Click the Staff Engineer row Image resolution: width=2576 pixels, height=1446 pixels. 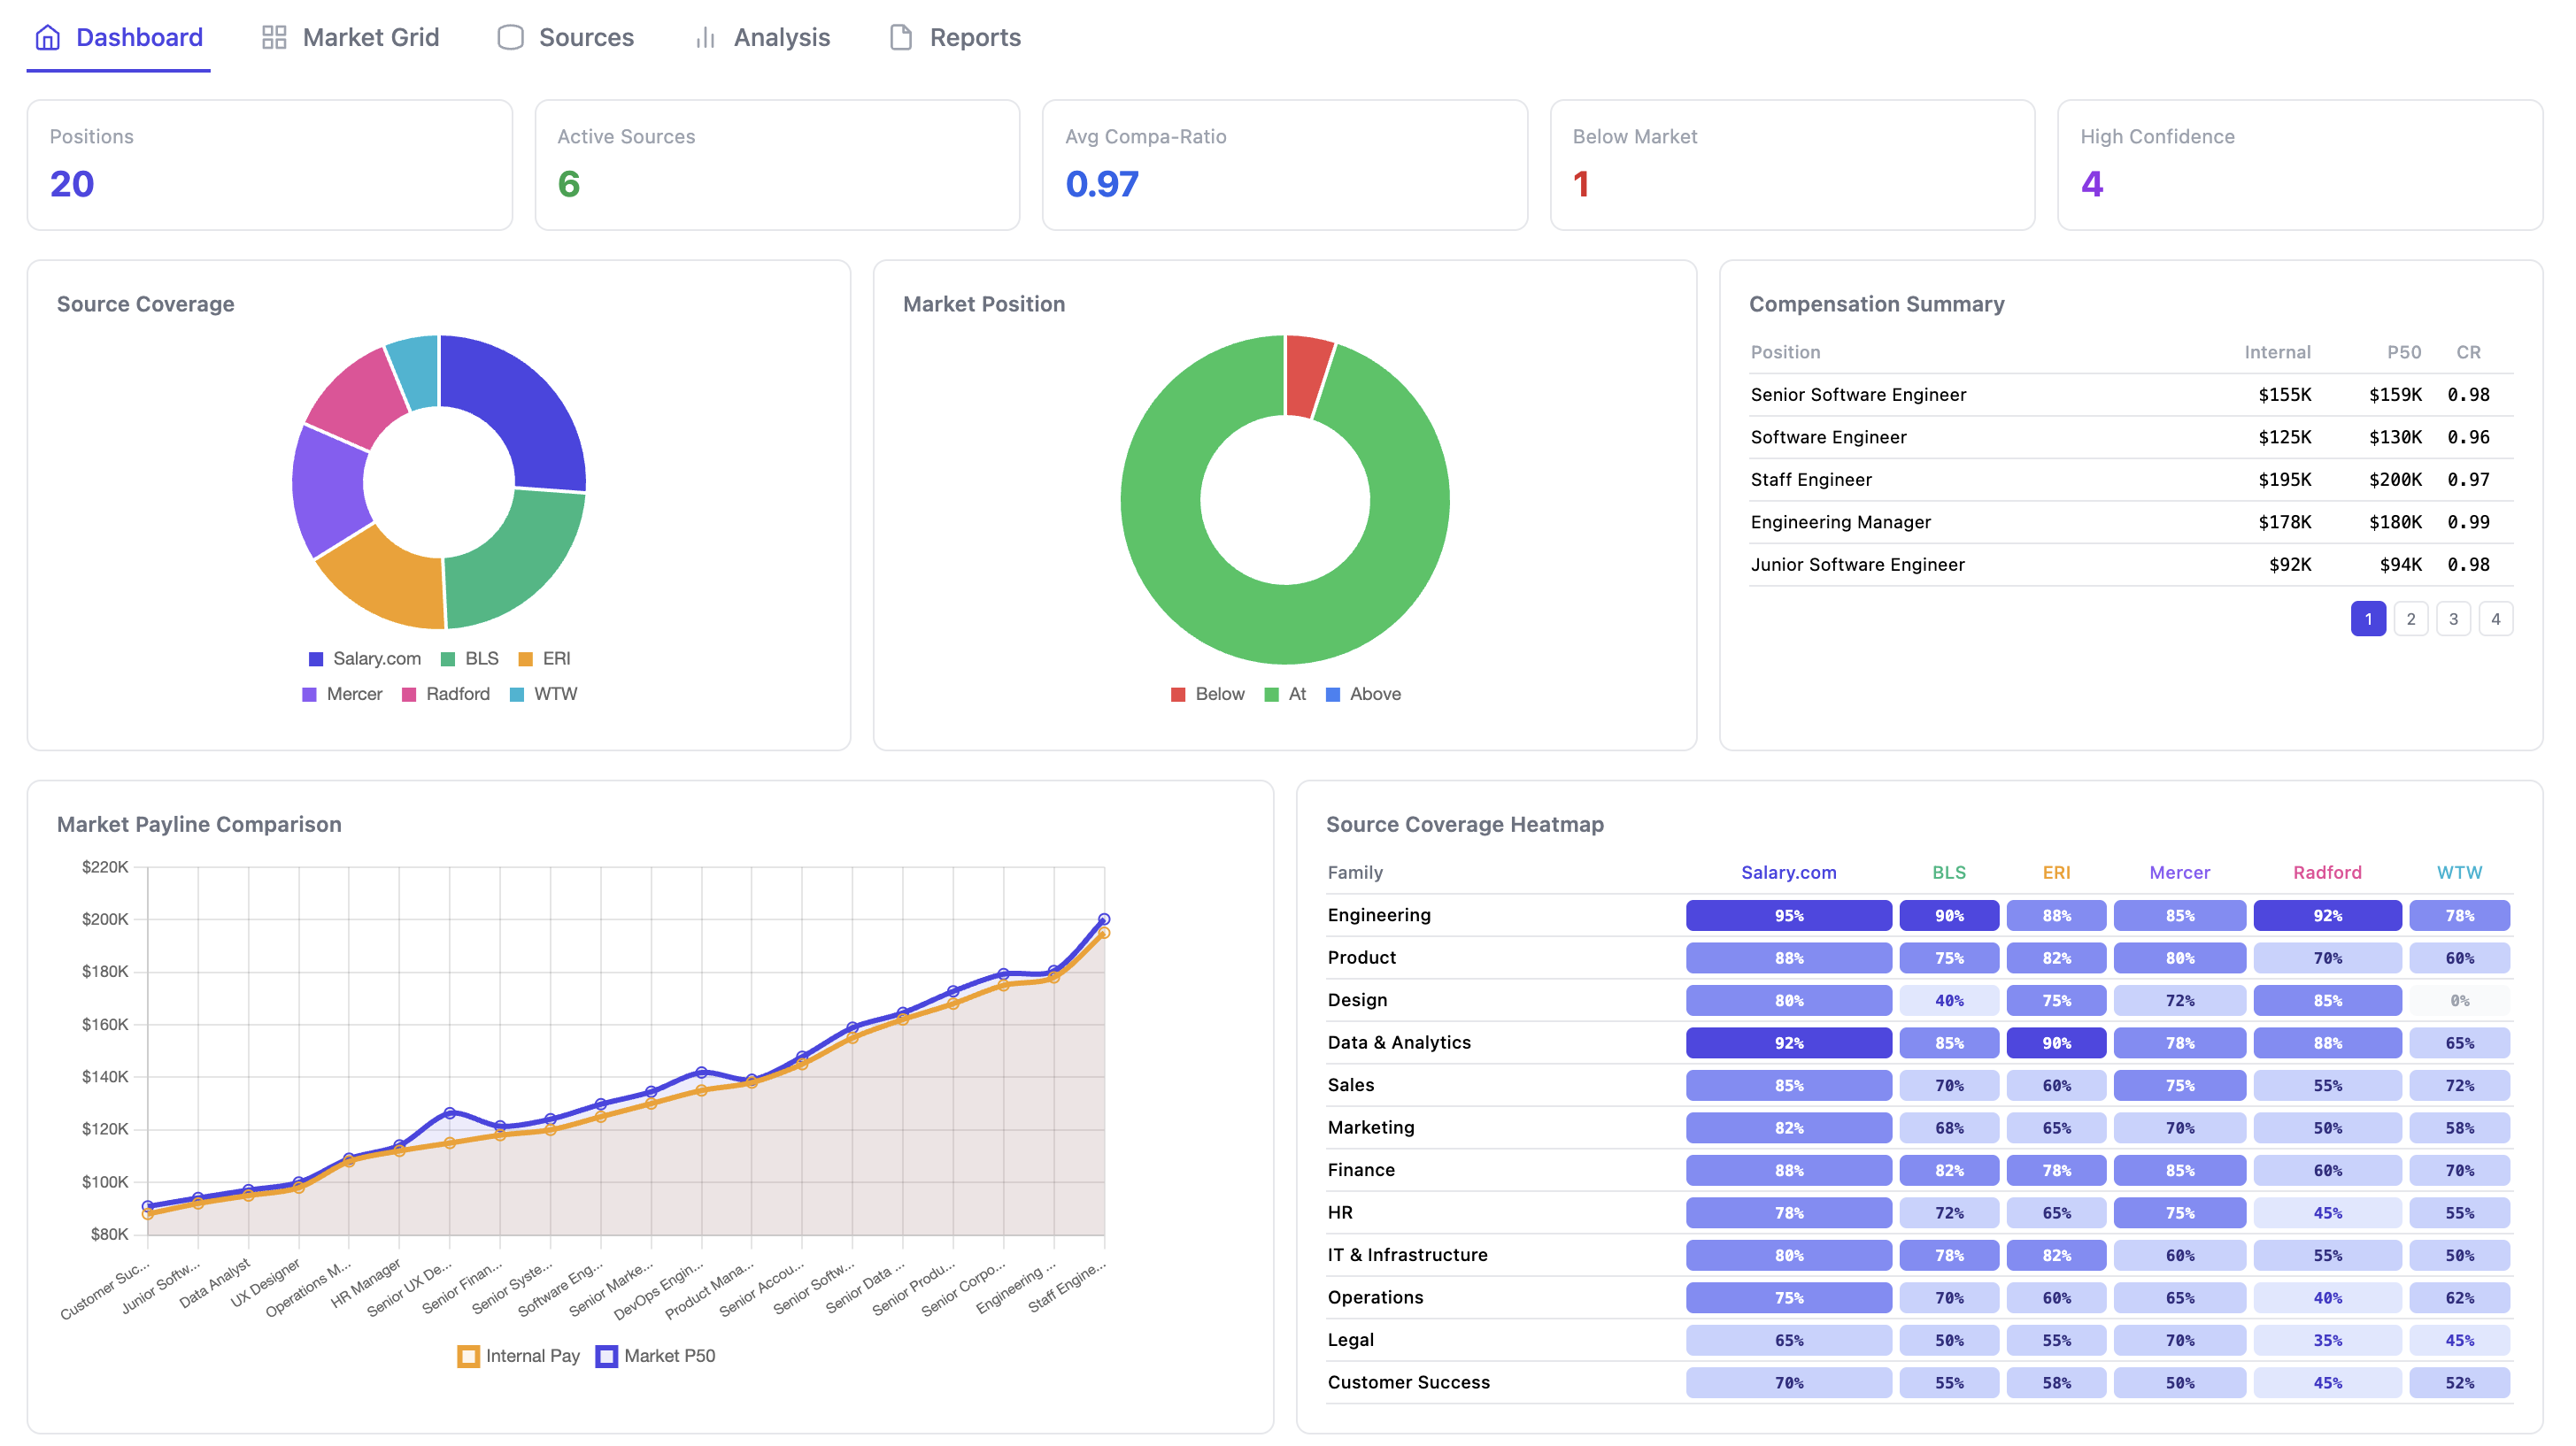2130,480
